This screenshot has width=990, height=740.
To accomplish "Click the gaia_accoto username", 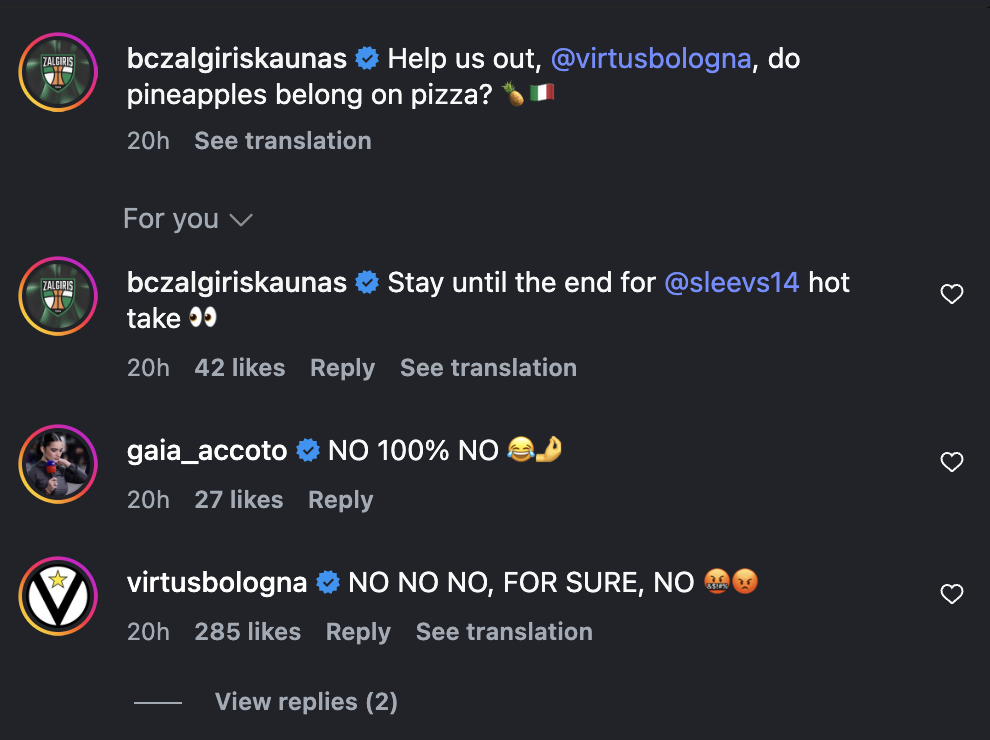I will 207,451.
